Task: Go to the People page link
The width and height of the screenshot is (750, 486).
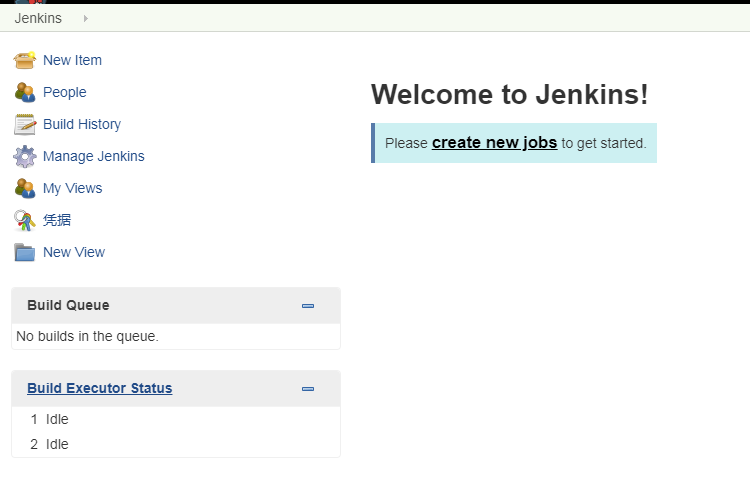Action: coord(65,92)
